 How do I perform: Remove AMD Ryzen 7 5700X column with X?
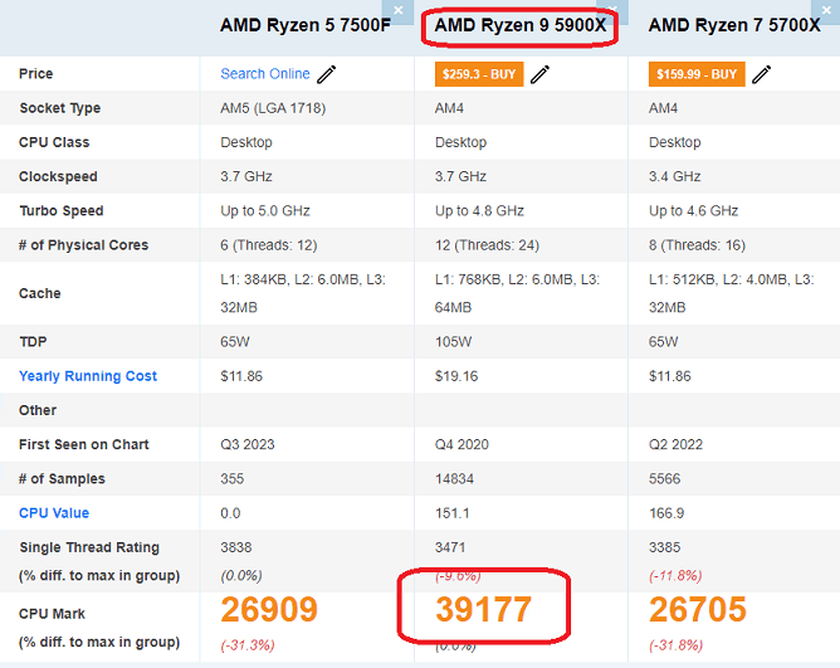click(826, 11)
